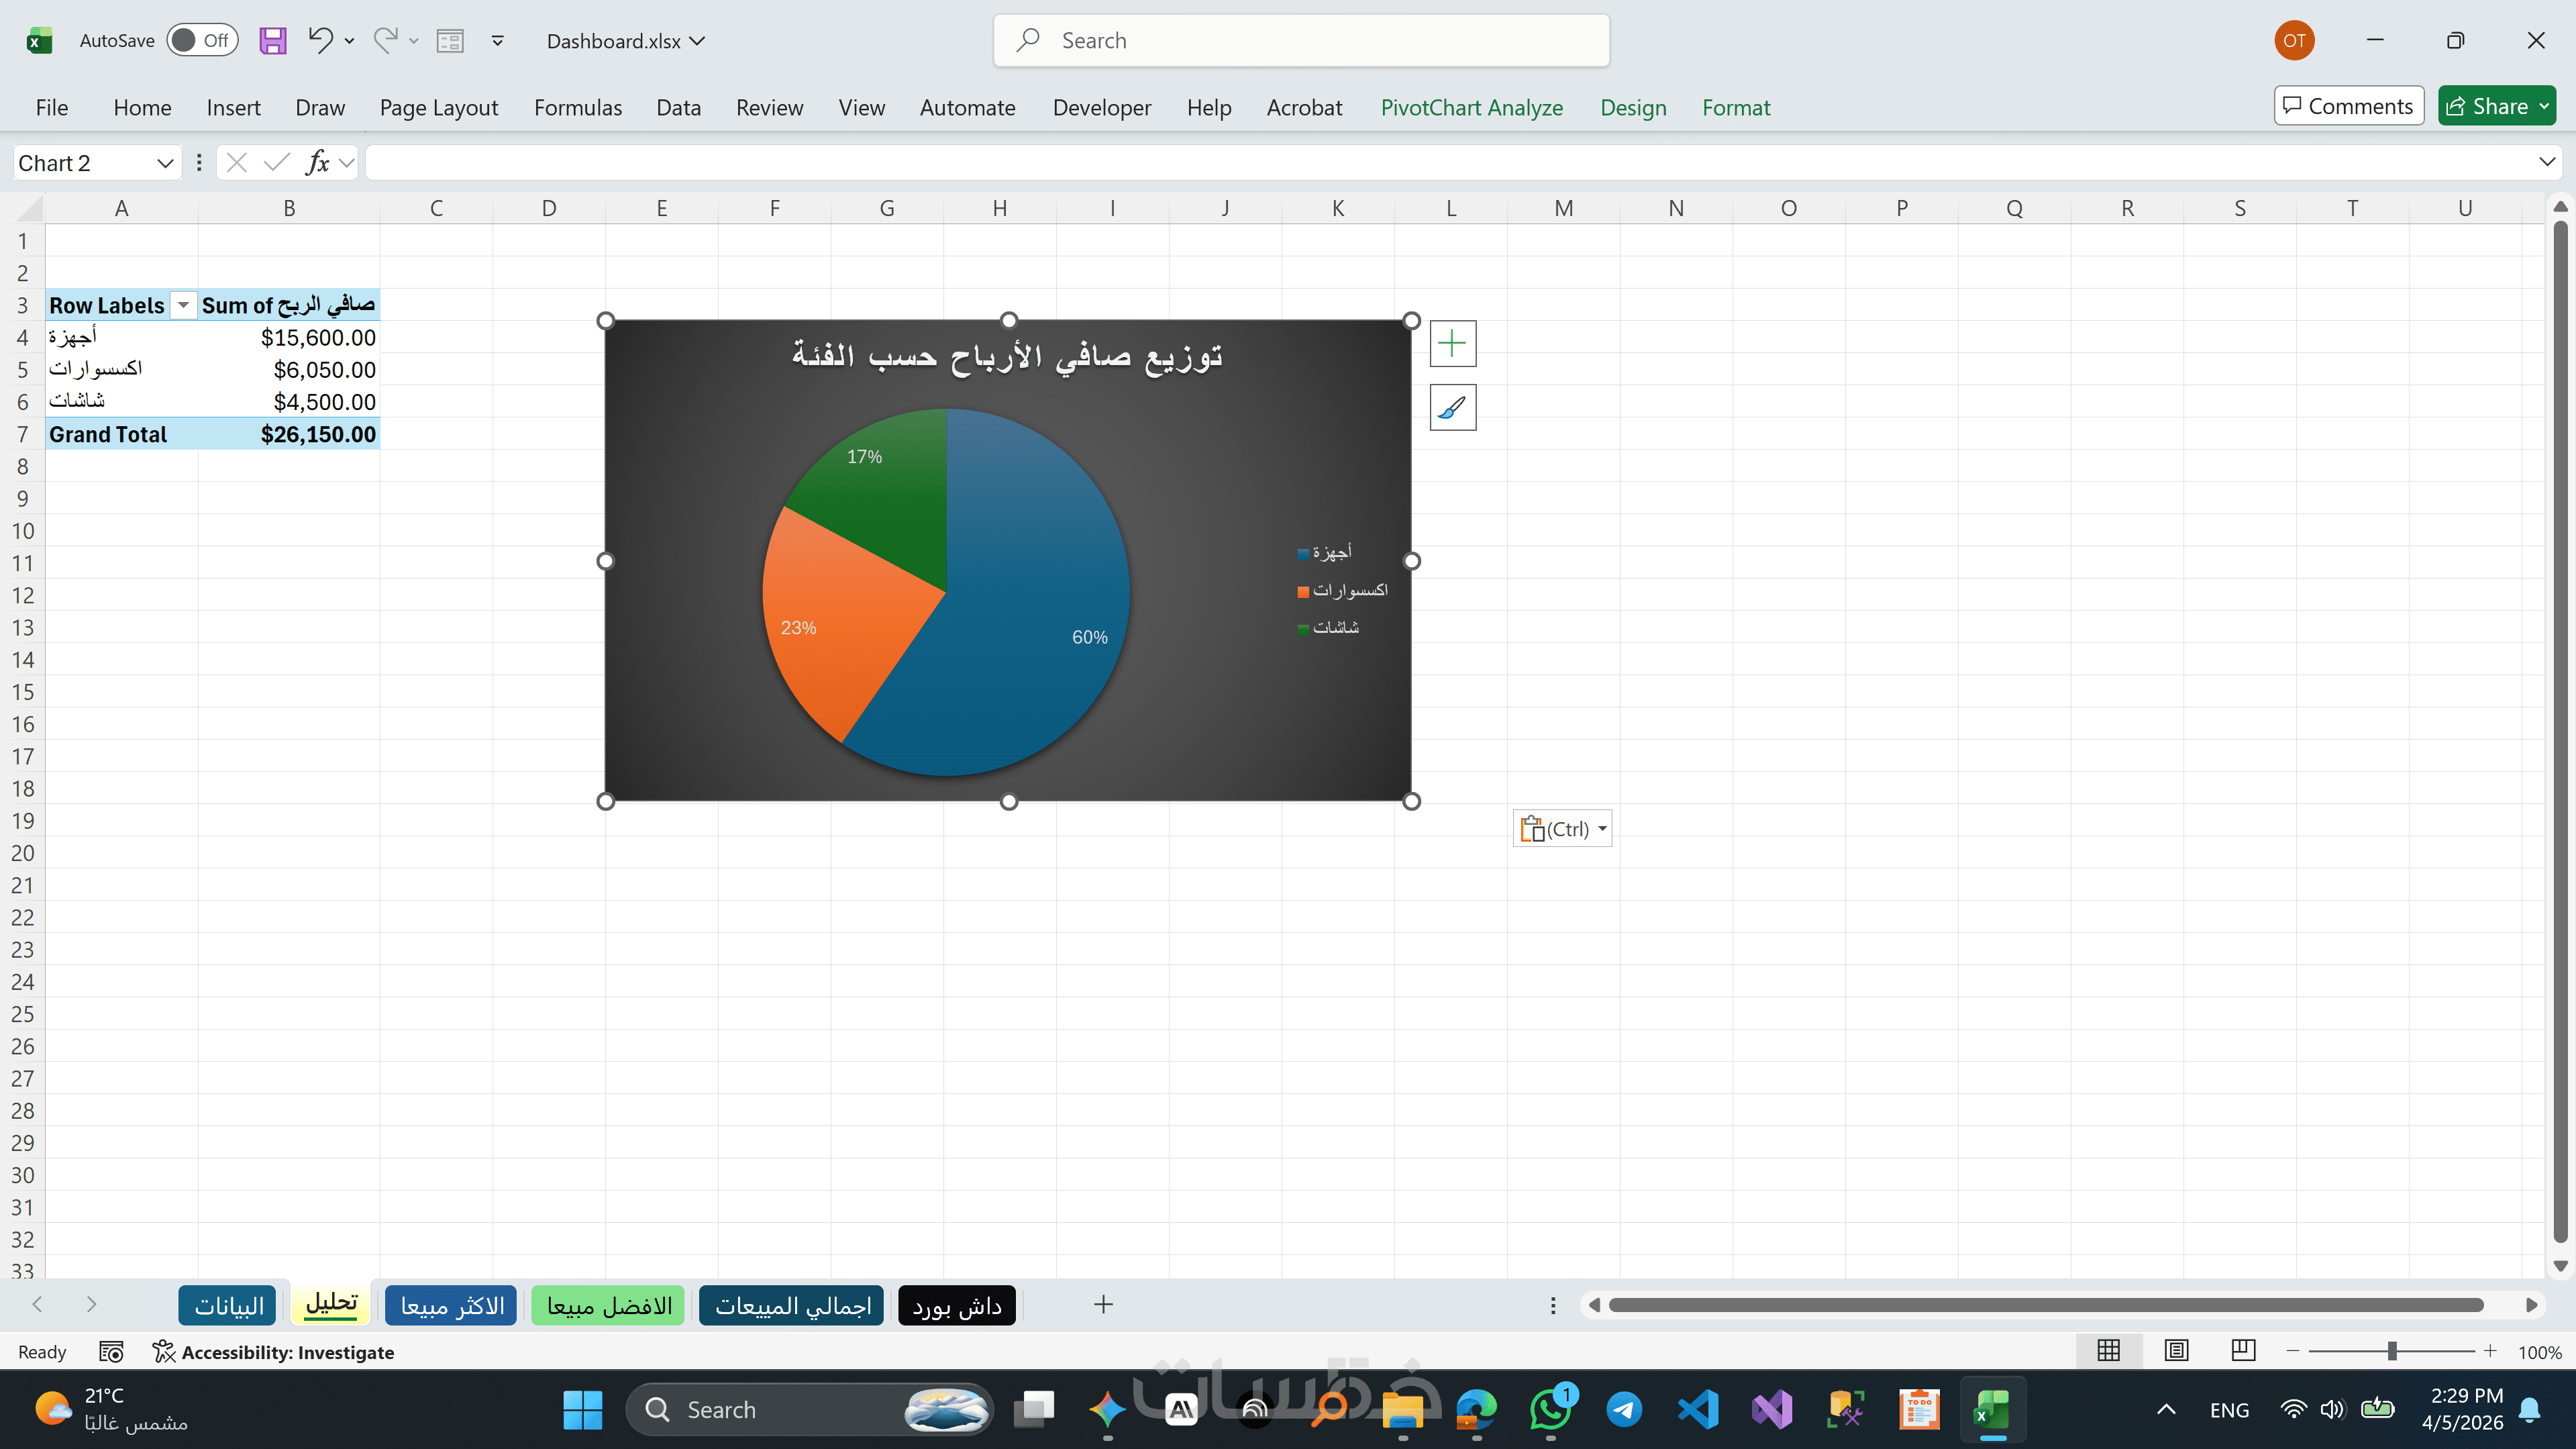The width and height of the screenshot is (2576, 1449).
Task: Switch to Page Layout view icon
Action: click(2176, 1351)
